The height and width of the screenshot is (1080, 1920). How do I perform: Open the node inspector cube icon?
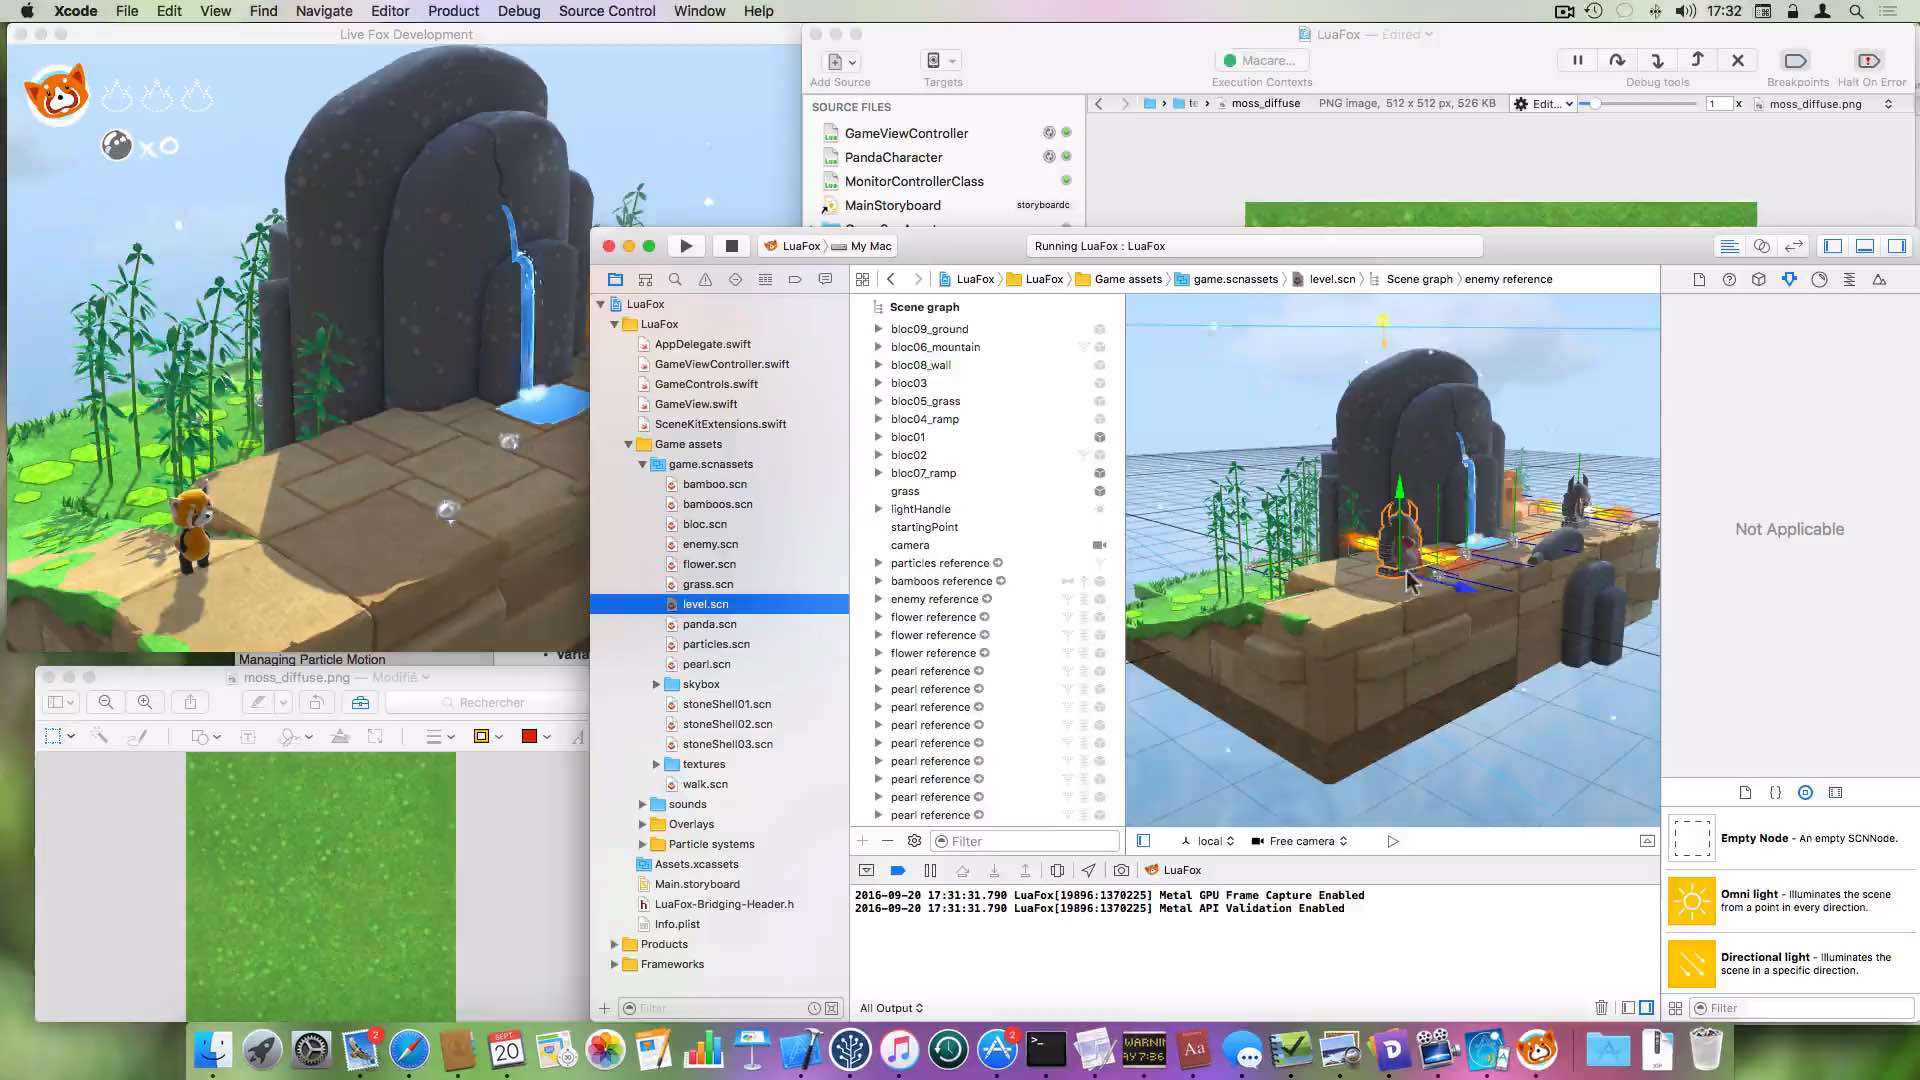coord(1759,280)
